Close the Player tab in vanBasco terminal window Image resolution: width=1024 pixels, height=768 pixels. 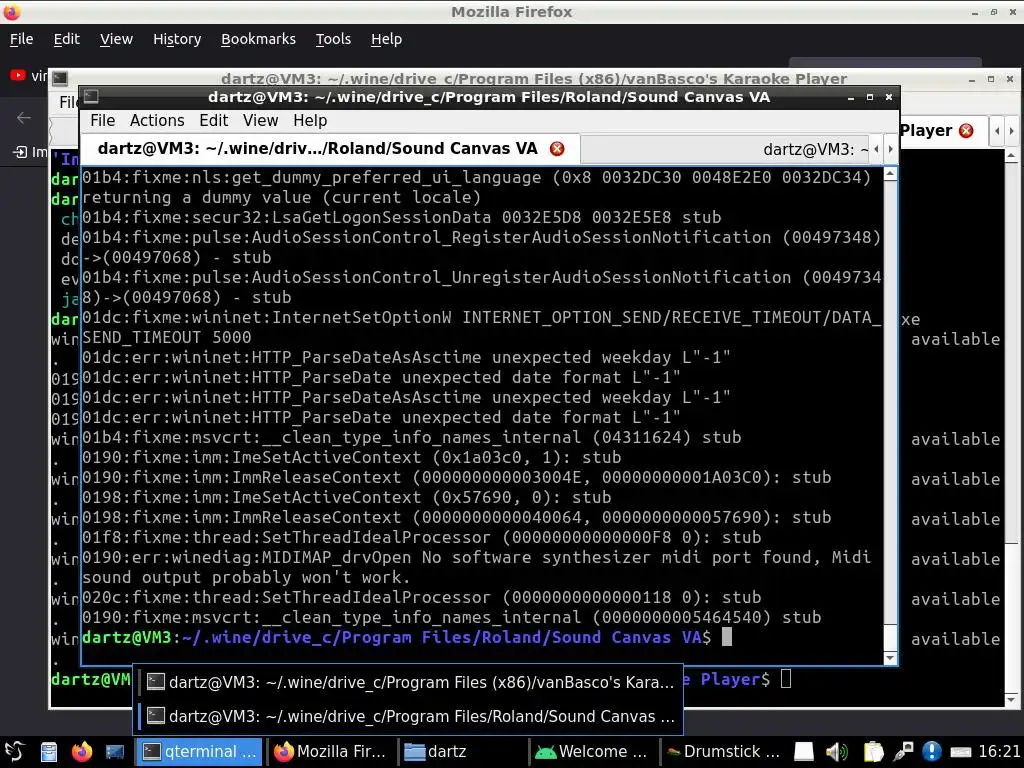pos(966,131)
